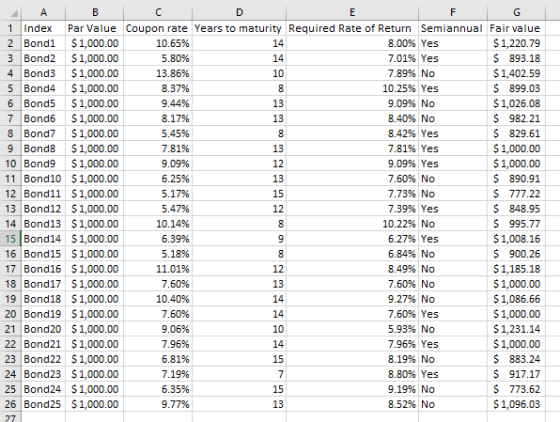Select the 'Bond20' cell
The height and width of the screenshot is (422, 560).
pos(44,329)
